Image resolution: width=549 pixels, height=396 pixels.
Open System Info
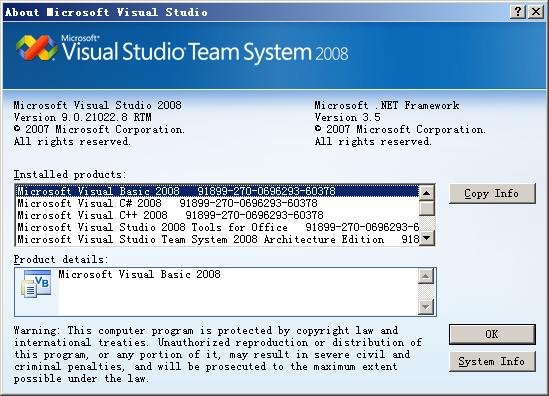(x=492, y=361)
